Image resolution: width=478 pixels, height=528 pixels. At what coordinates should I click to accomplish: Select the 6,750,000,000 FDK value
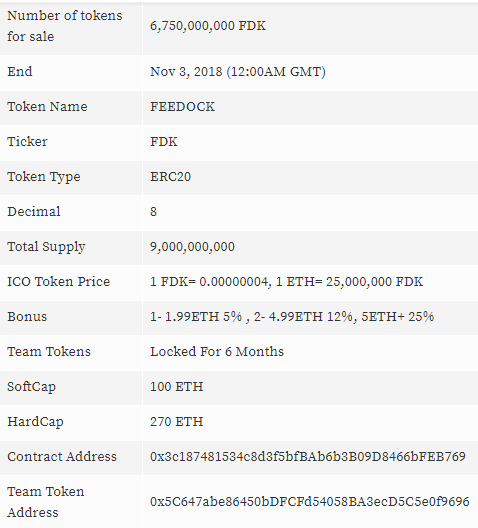click(x=208, y=26)
